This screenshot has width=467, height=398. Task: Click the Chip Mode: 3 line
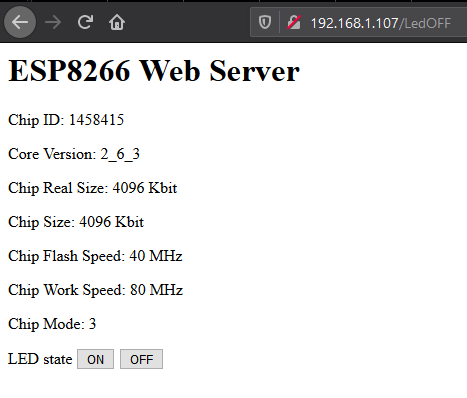coord(52,324)
